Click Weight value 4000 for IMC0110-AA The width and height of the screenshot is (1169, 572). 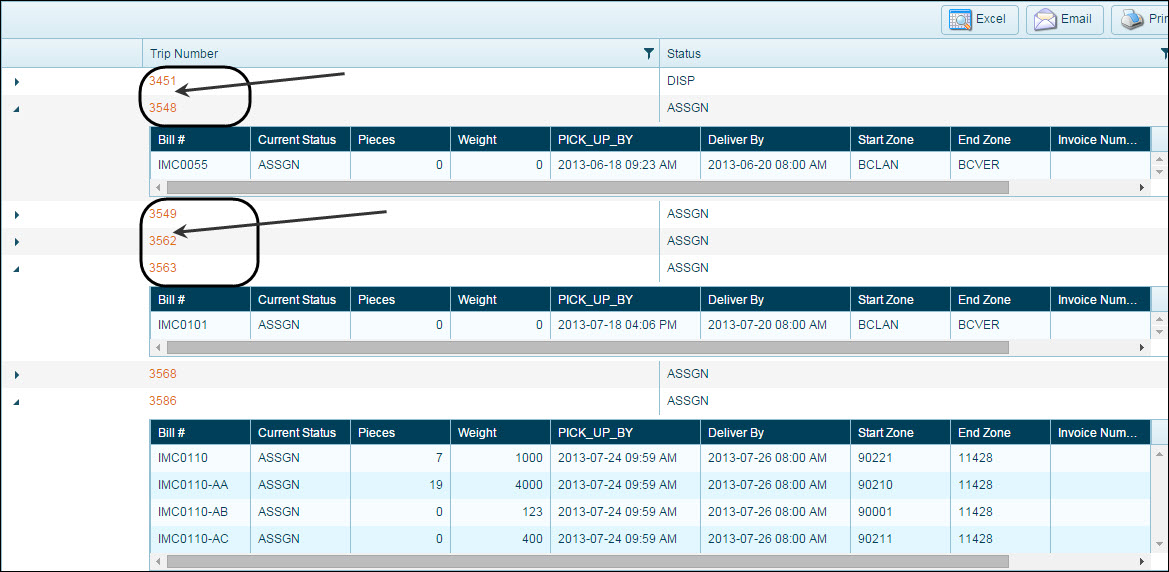coord(500,485)
